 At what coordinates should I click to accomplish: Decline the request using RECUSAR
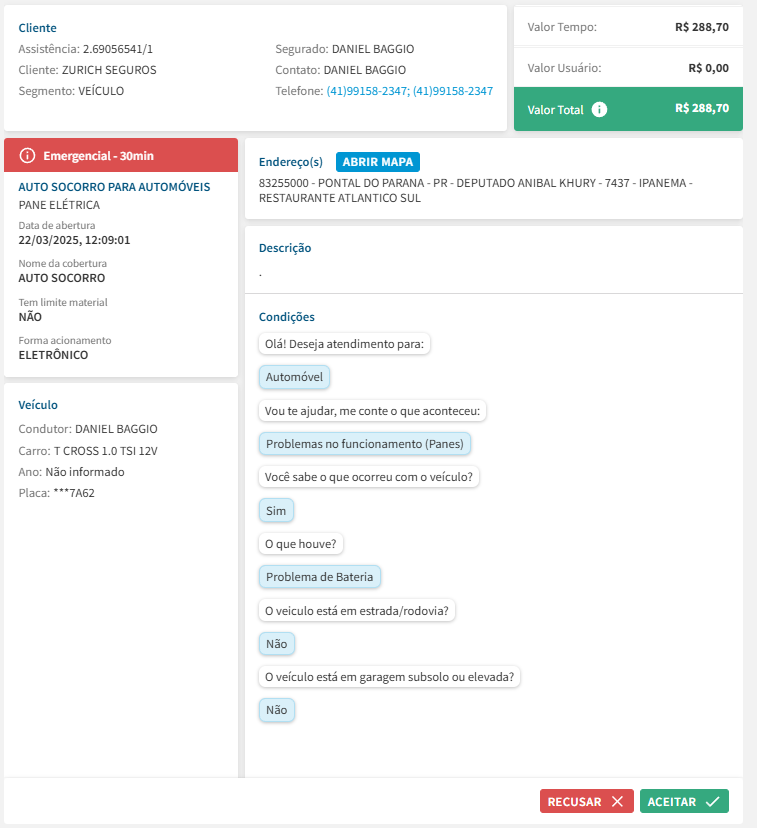pos(586,802)
